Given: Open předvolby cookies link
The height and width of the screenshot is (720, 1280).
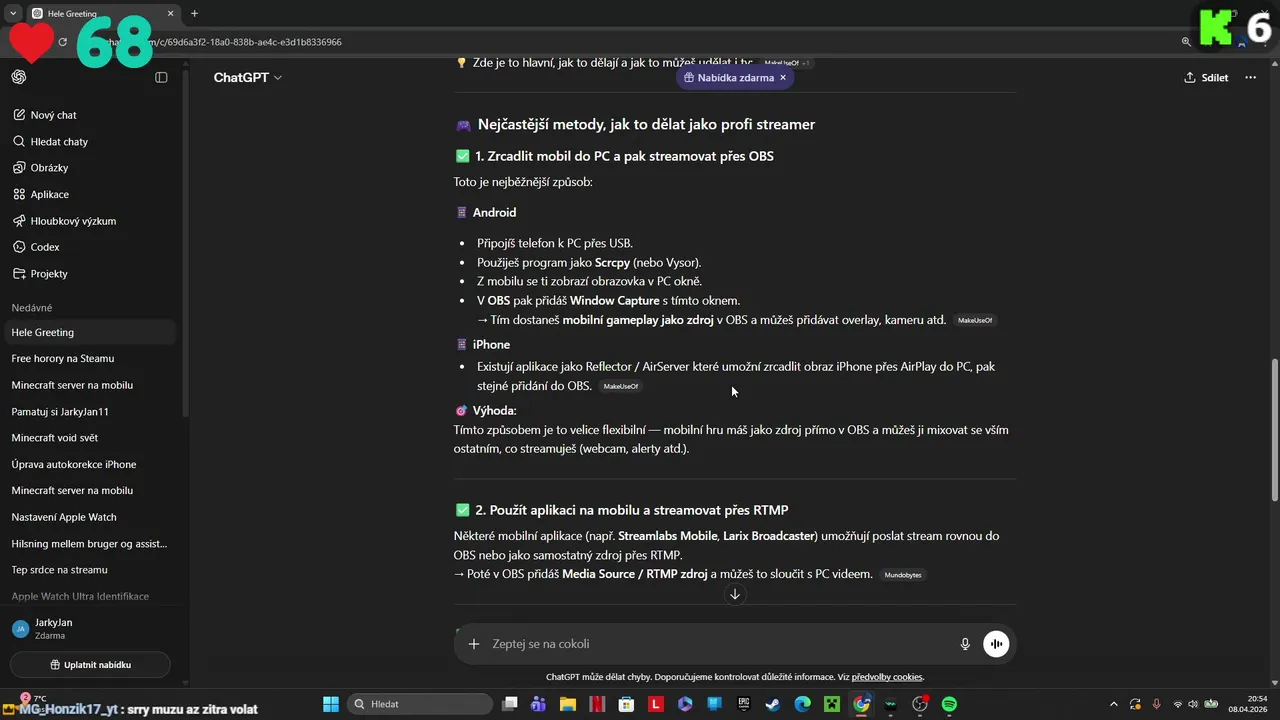Looking at the screenshot, I should (887, 677).
